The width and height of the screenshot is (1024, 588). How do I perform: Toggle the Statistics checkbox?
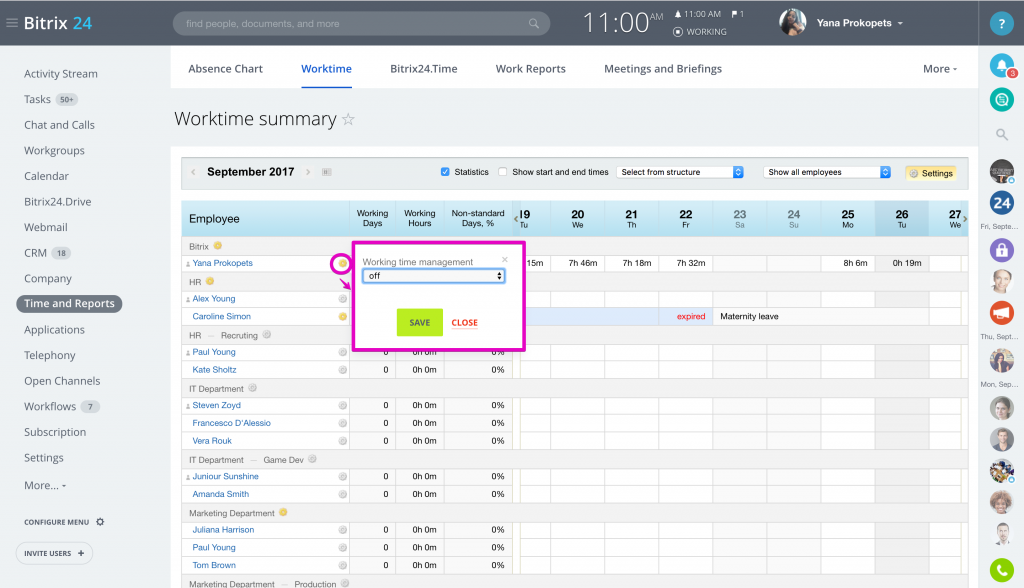point(445,172)
